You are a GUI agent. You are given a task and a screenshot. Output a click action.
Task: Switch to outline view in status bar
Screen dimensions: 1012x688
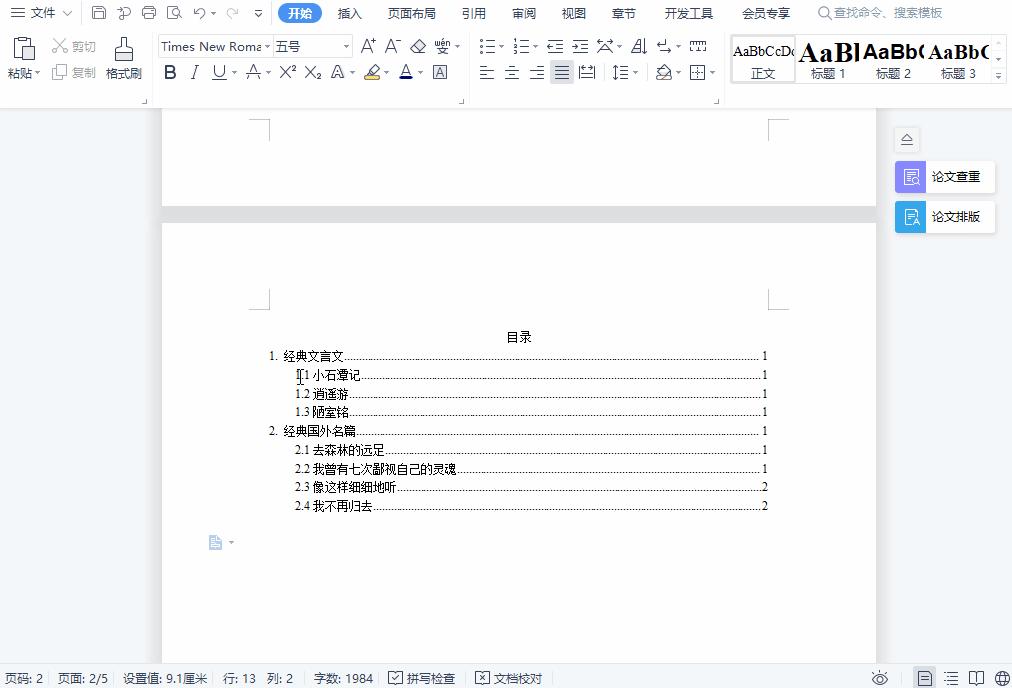951,678
